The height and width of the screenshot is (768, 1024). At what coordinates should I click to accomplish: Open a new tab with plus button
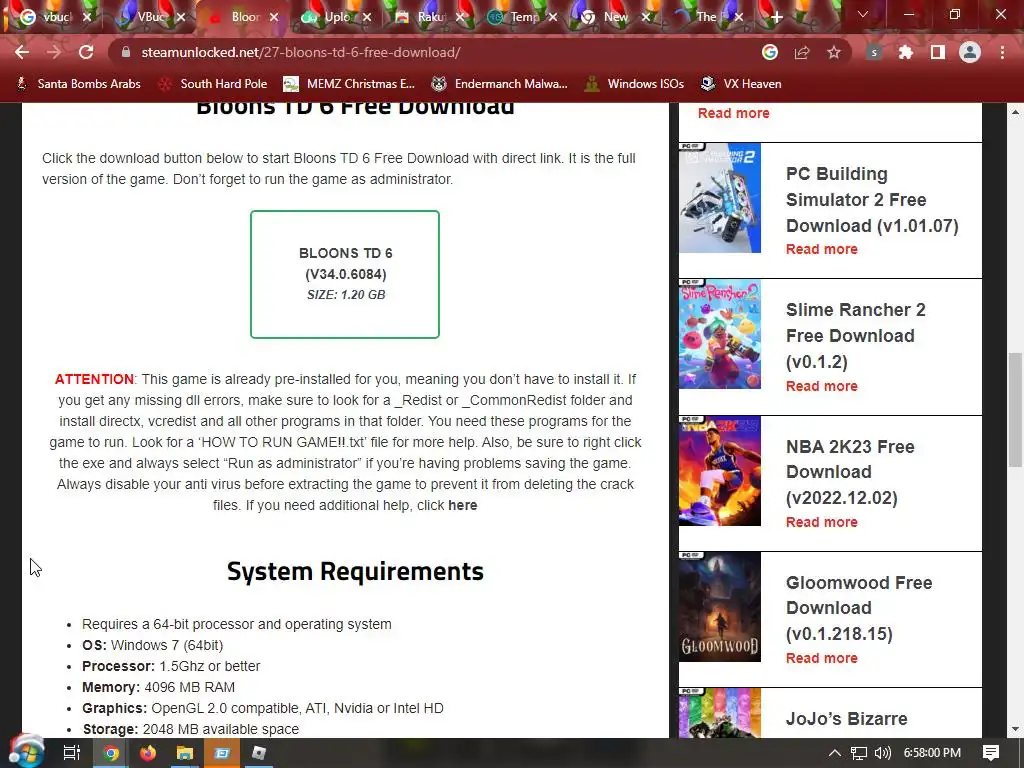click(x=776, y=17)
